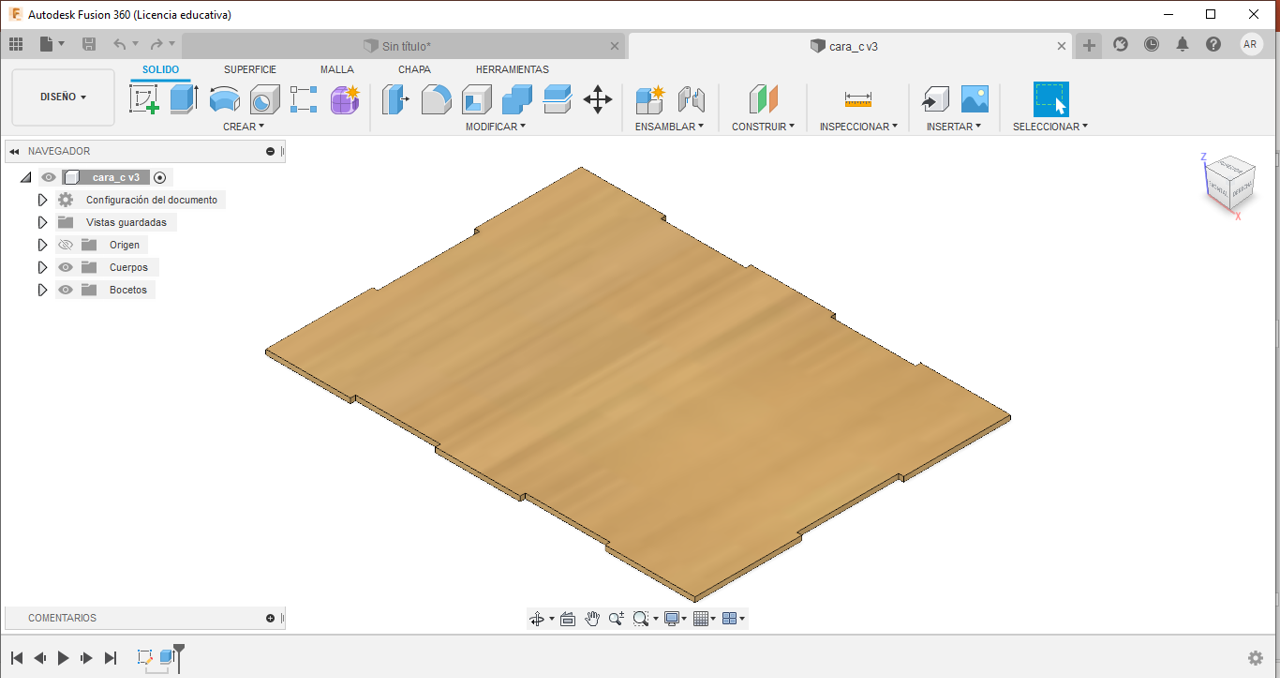Toggle visibility of Bocetos folder
The width and height of the screenshot is (1280, 678).
[x=66, y=290]
